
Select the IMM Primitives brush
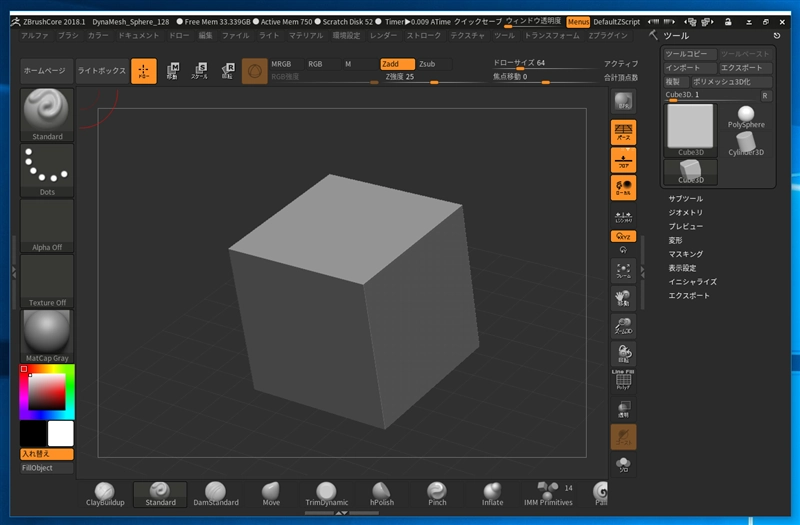coord(548,494)
